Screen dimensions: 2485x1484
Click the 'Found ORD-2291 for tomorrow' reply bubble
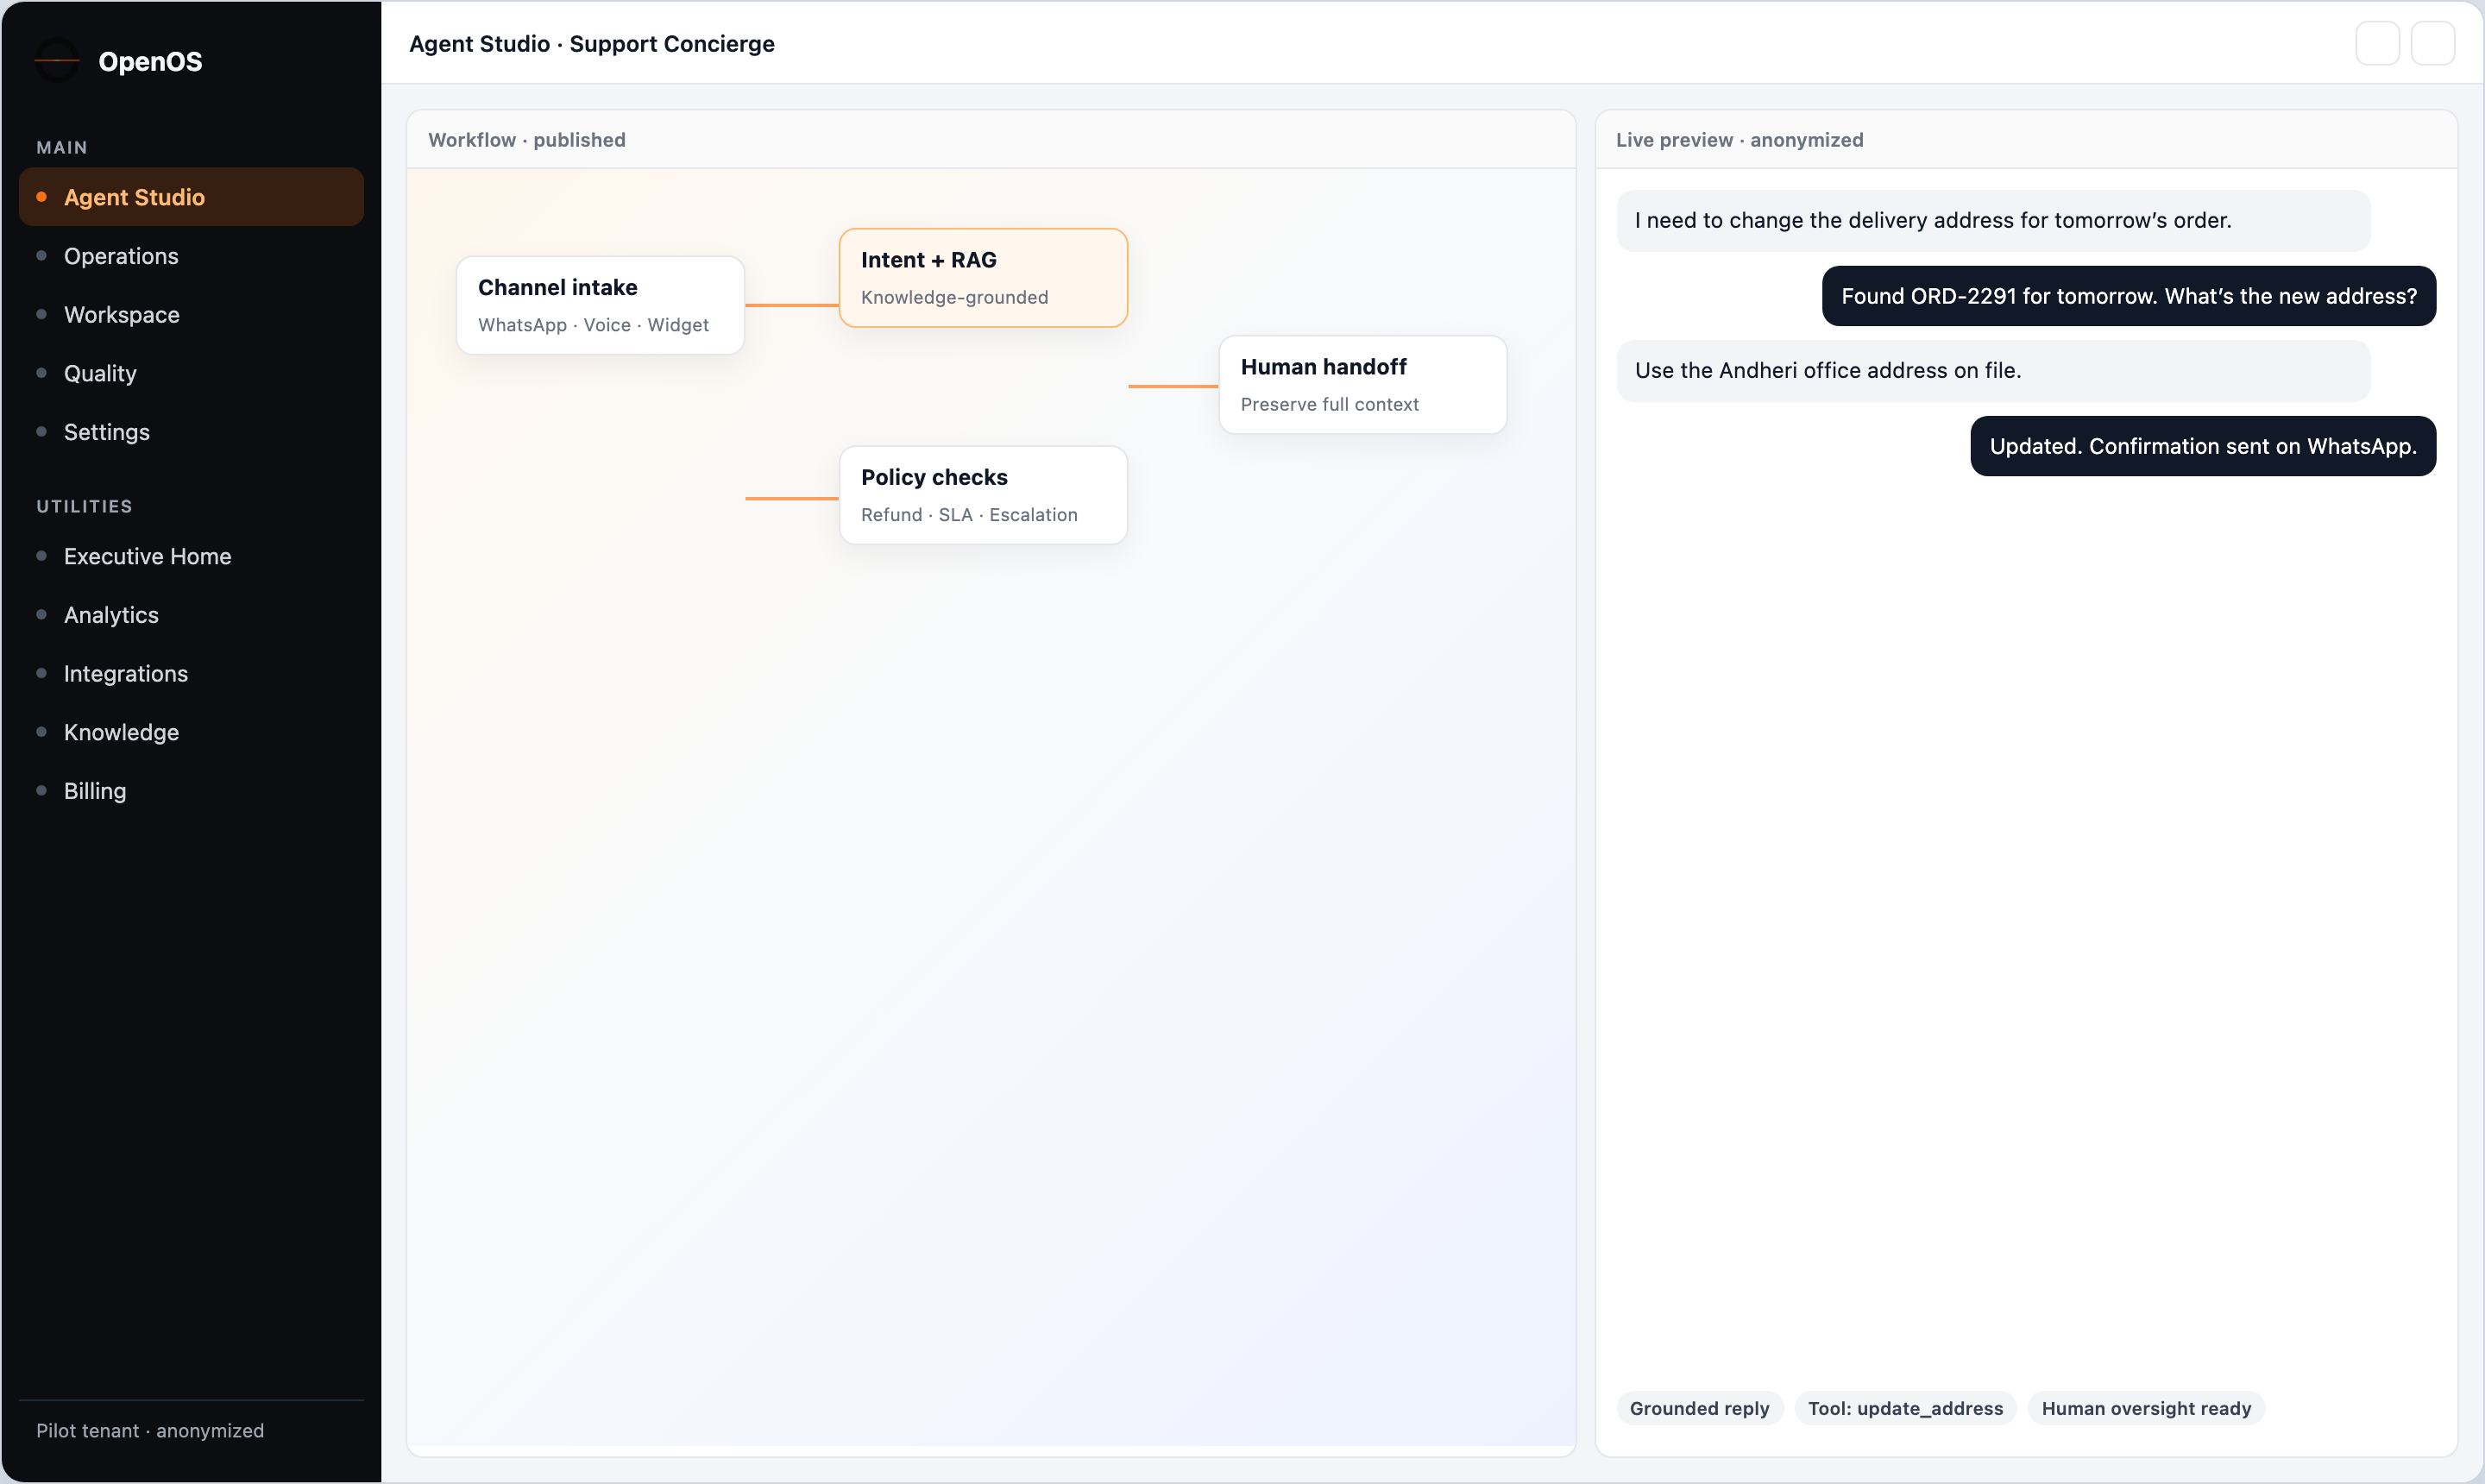click(2129, 296)
